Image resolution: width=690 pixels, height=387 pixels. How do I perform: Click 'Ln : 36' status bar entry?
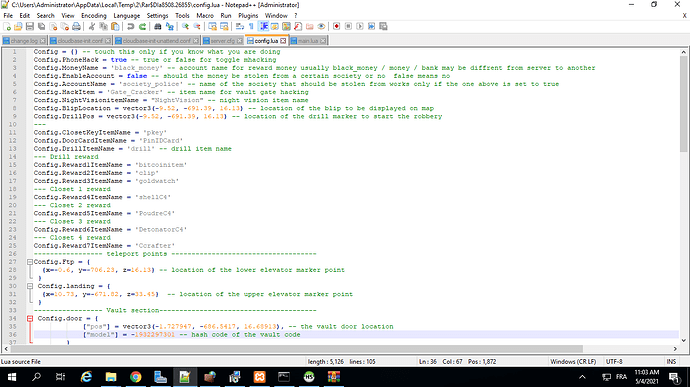tap(428, 361)
